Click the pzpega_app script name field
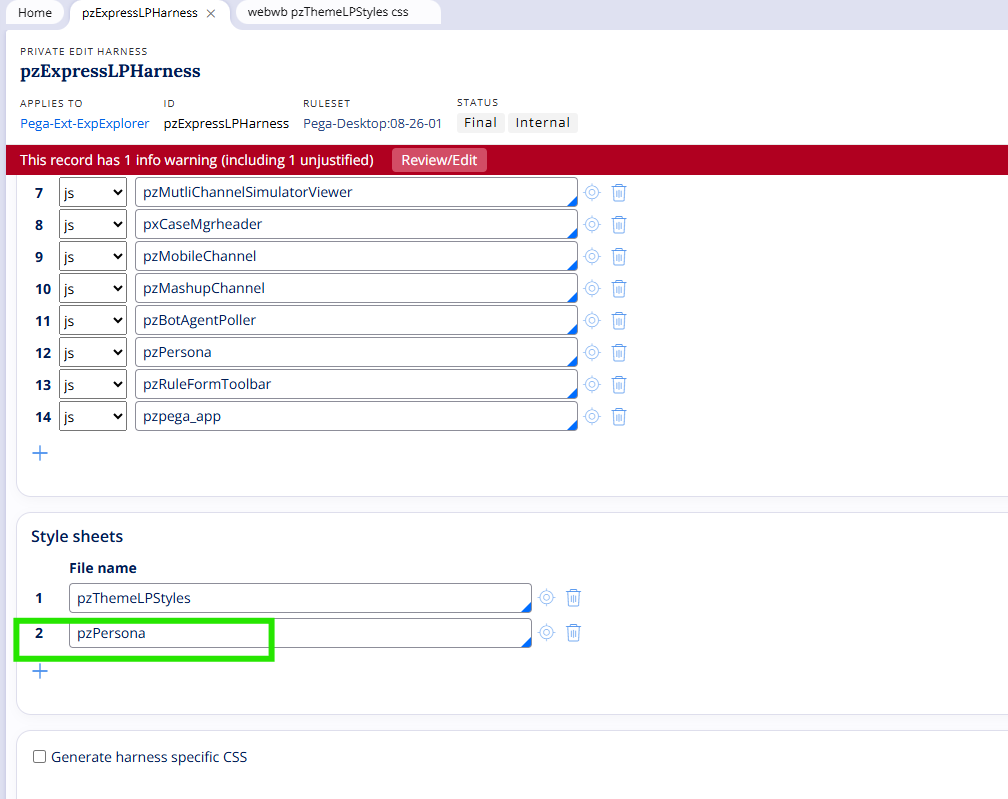The image size is (1008, 799). (356, 417)
